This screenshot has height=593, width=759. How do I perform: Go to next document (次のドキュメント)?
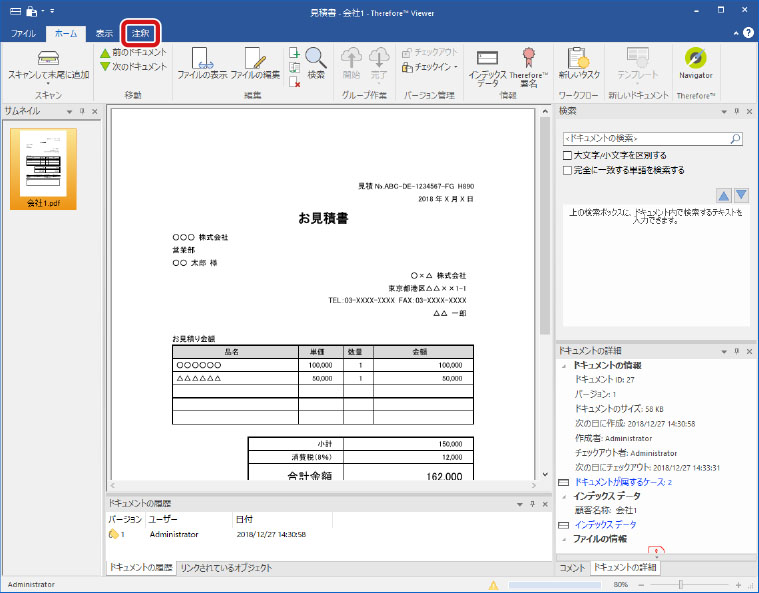pyautogui.click(x=132, y=67)
